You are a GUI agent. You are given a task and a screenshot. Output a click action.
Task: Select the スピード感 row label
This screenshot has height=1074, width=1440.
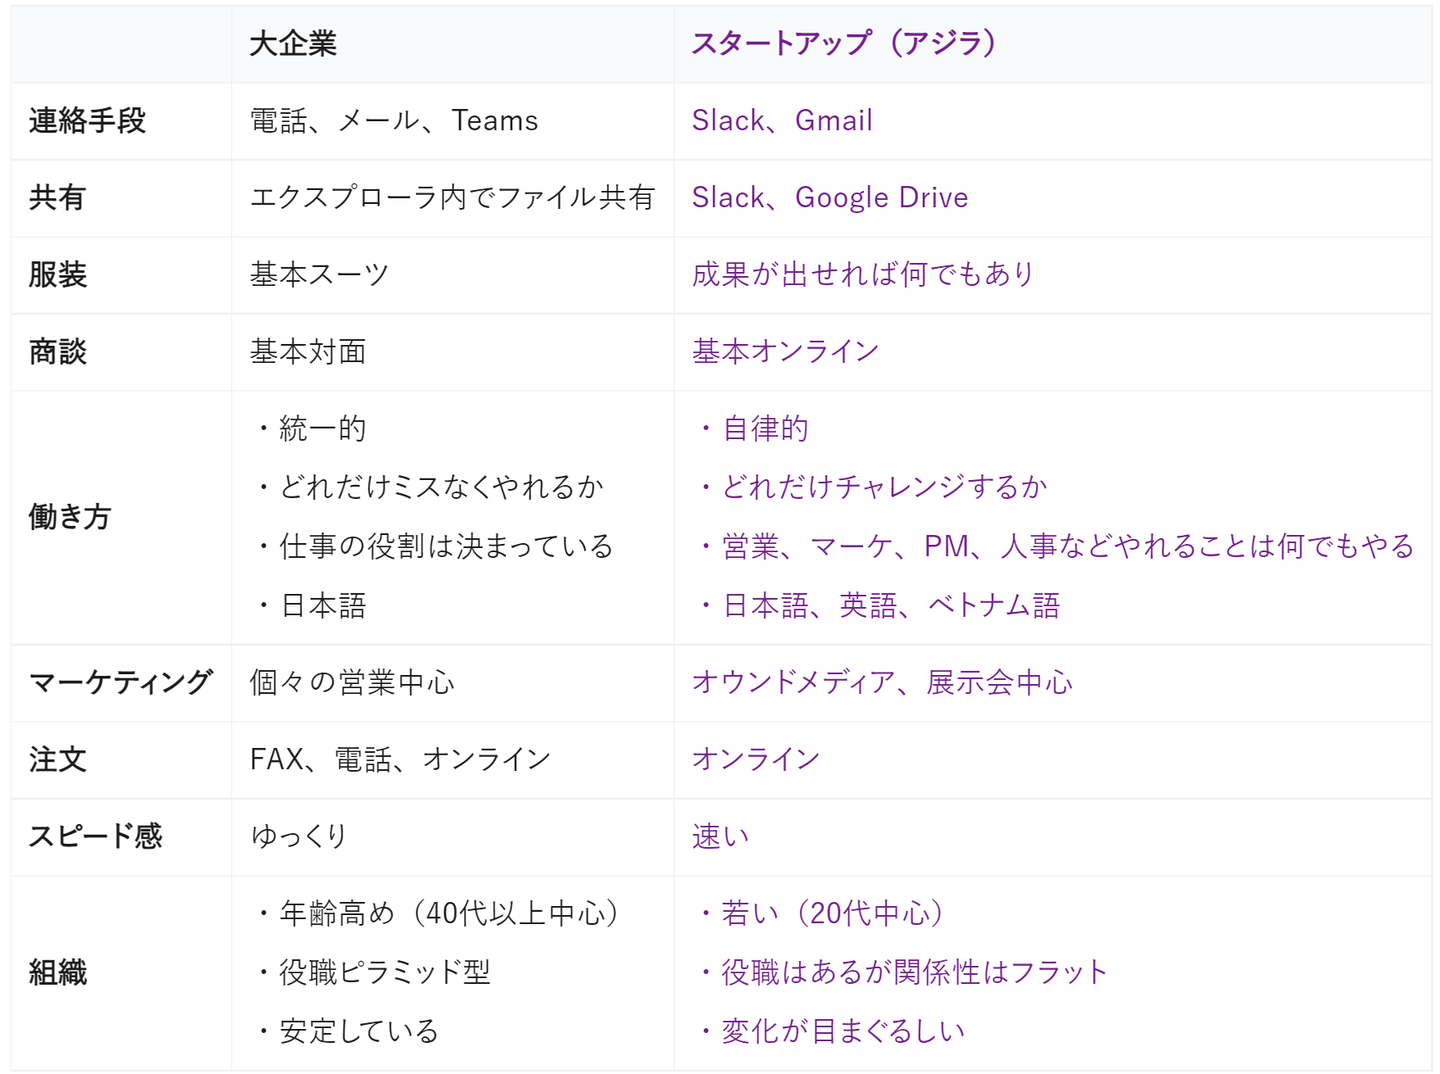tap(96, 837)
